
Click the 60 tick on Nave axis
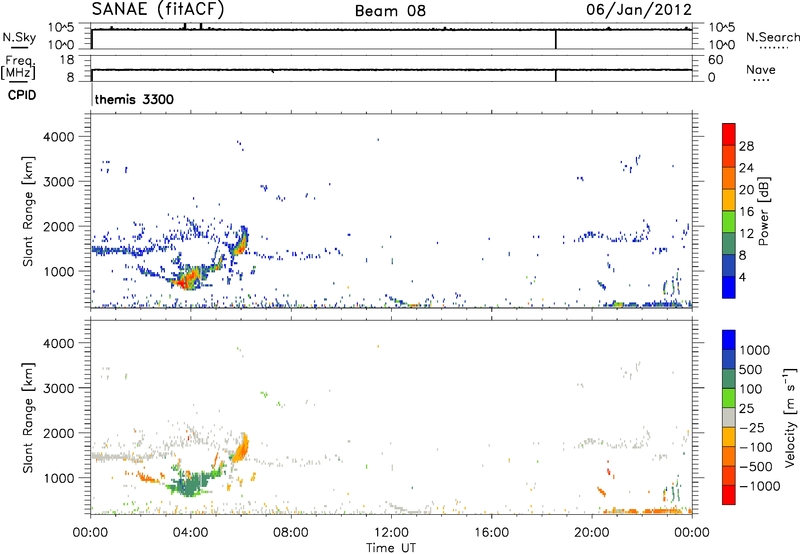716,60
